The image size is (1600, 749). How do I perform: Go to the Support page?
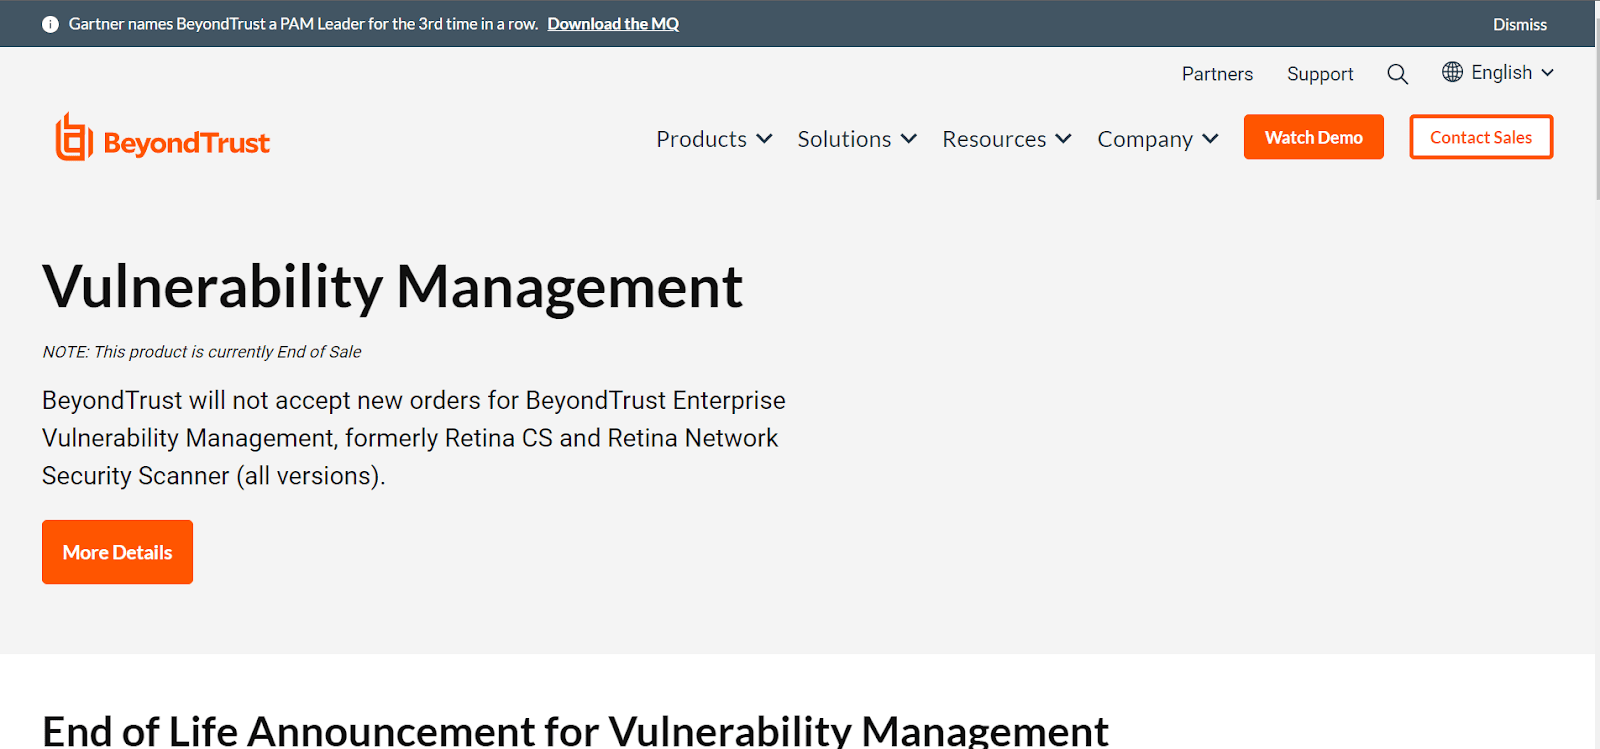pos(1320,74)
